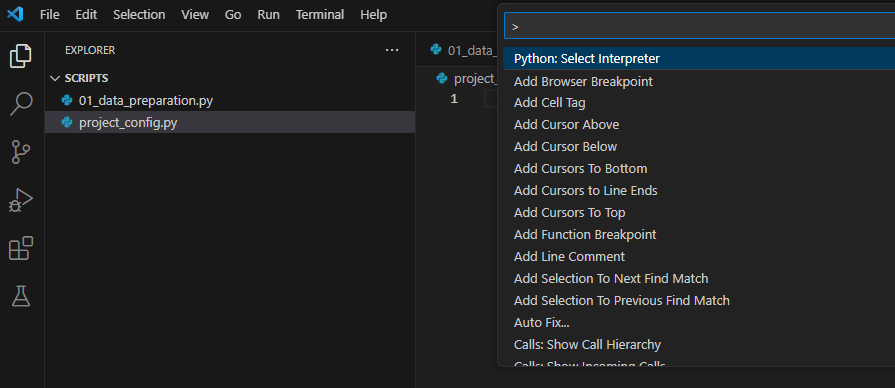Click the VS Code logo icon
This screenshot has height=388, width=895.
[x=15, y=14]
